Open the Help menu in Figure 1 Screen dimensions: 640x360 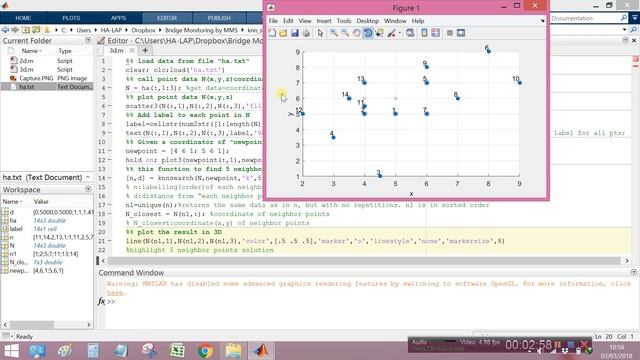[418, 21]
